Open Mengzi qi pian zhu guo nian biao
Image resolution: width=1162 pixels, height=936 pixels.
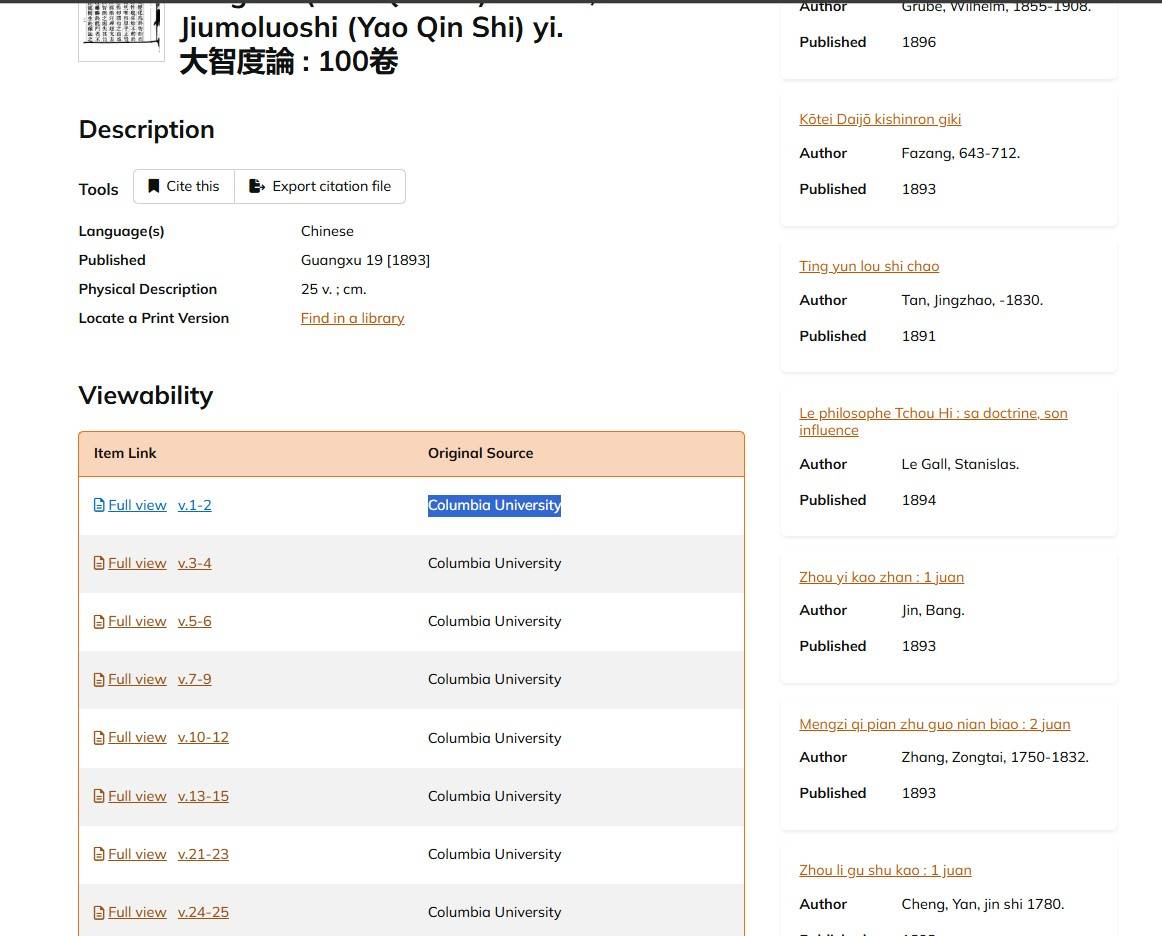coord(934,724)
